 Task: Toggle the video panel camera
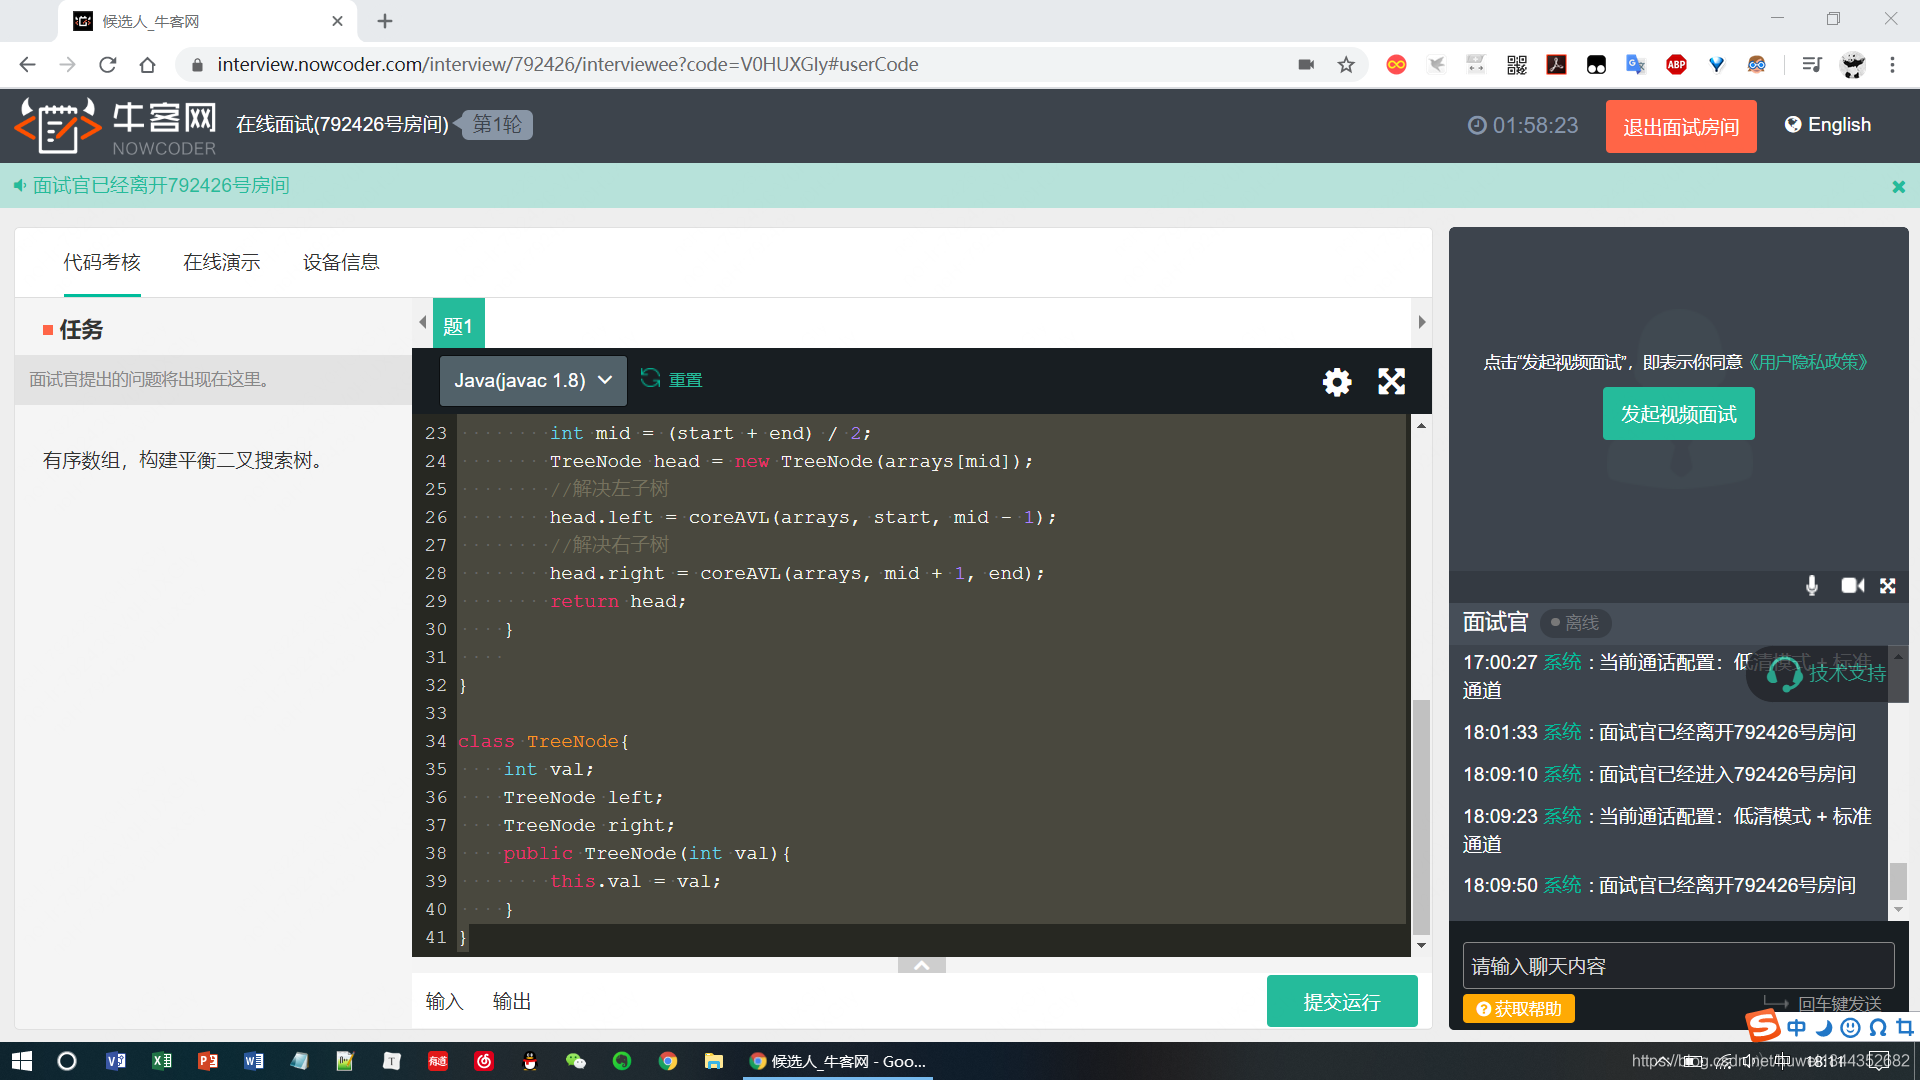[1852, 586]
